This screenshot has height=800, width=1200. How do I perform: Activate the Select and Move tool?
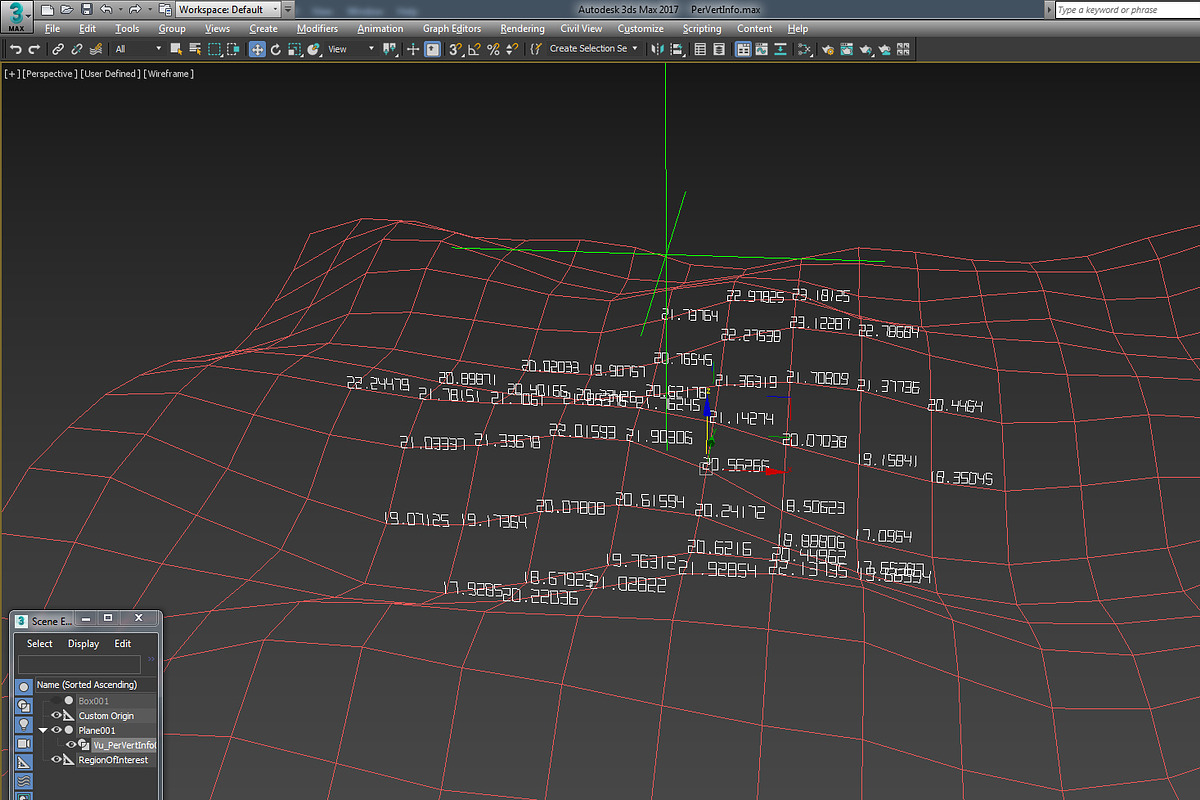pos(257,49)
